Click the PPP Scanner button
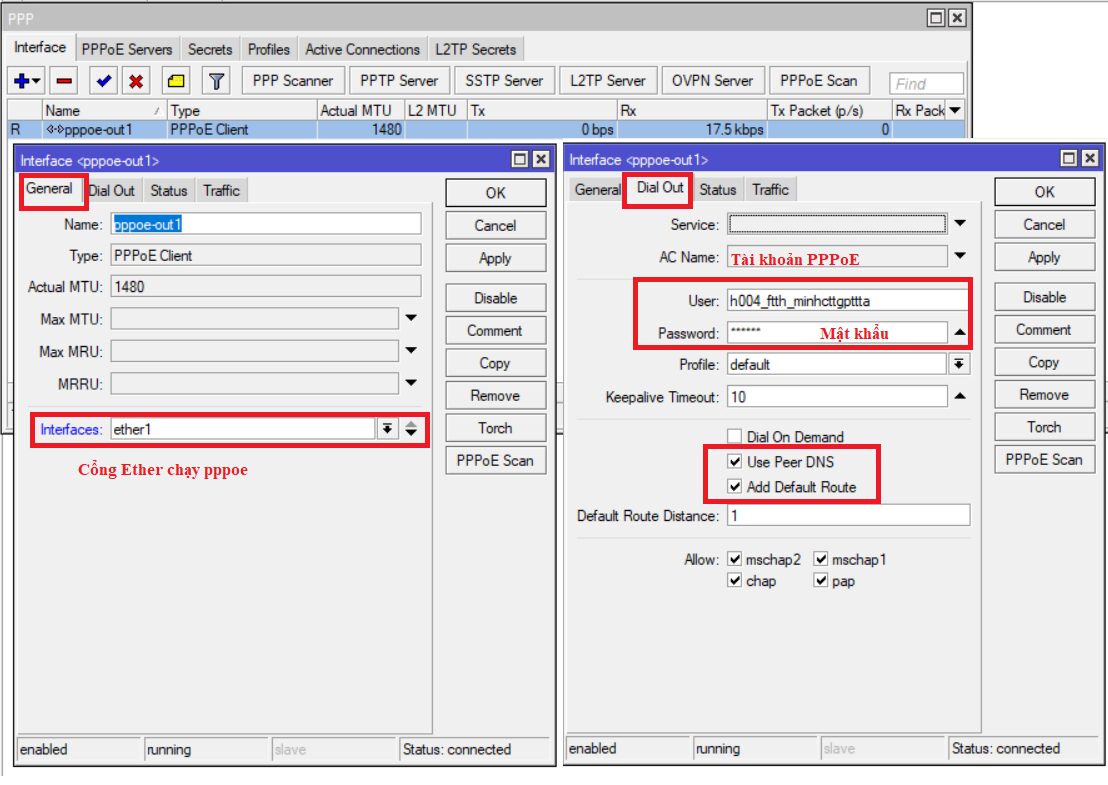 pos(292,81)
